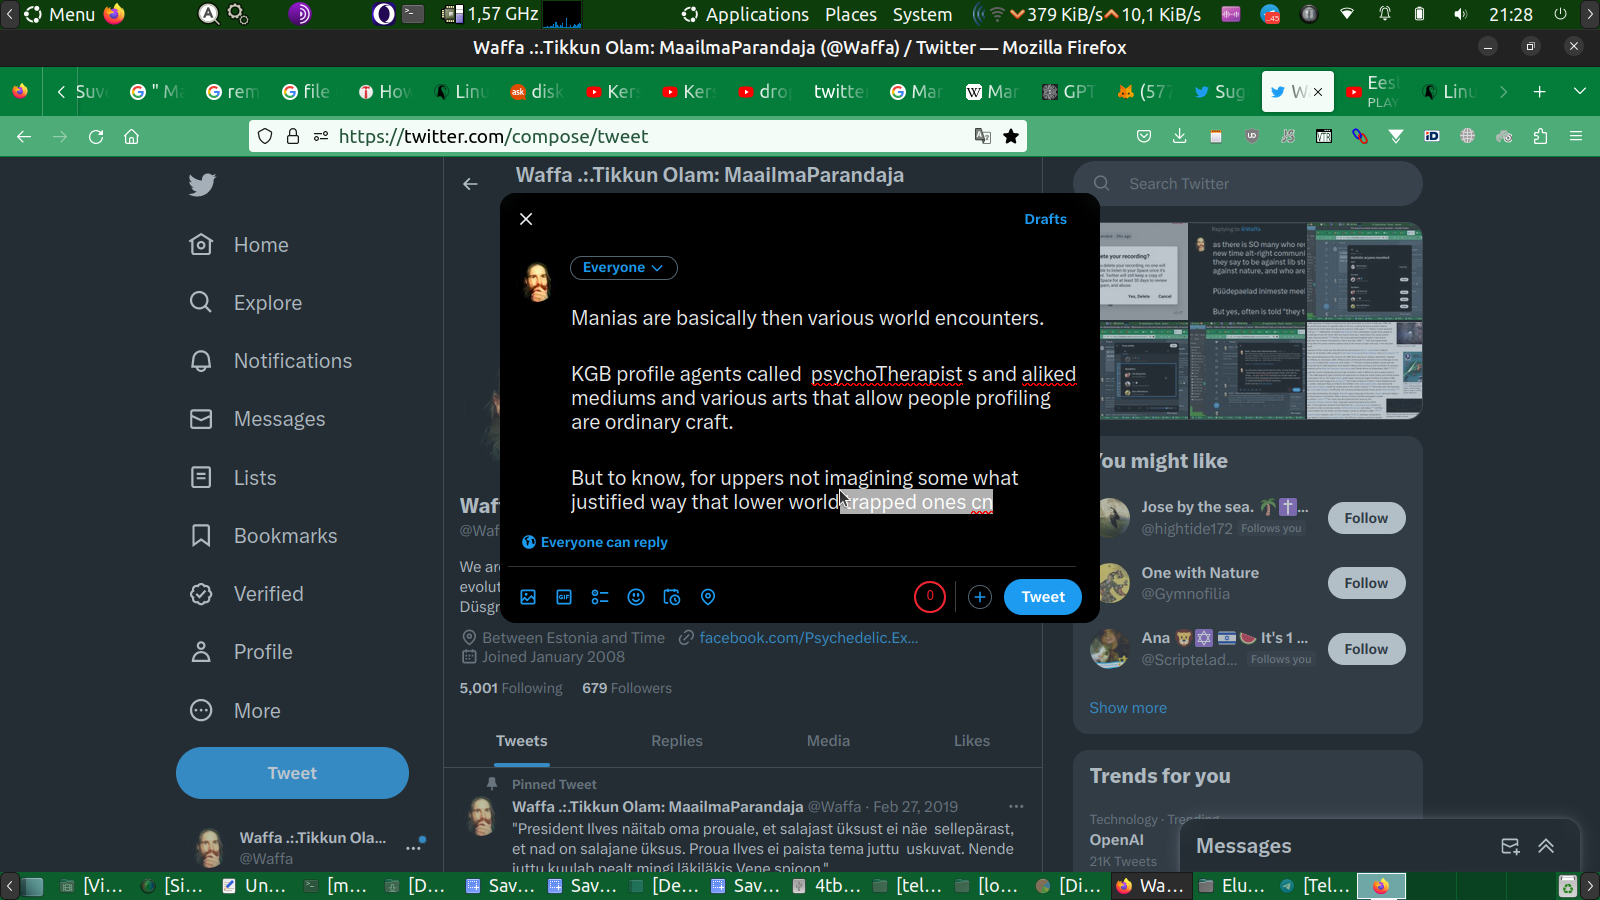
Task: Go back with the profile header arrow
Action: pos(470,184)
